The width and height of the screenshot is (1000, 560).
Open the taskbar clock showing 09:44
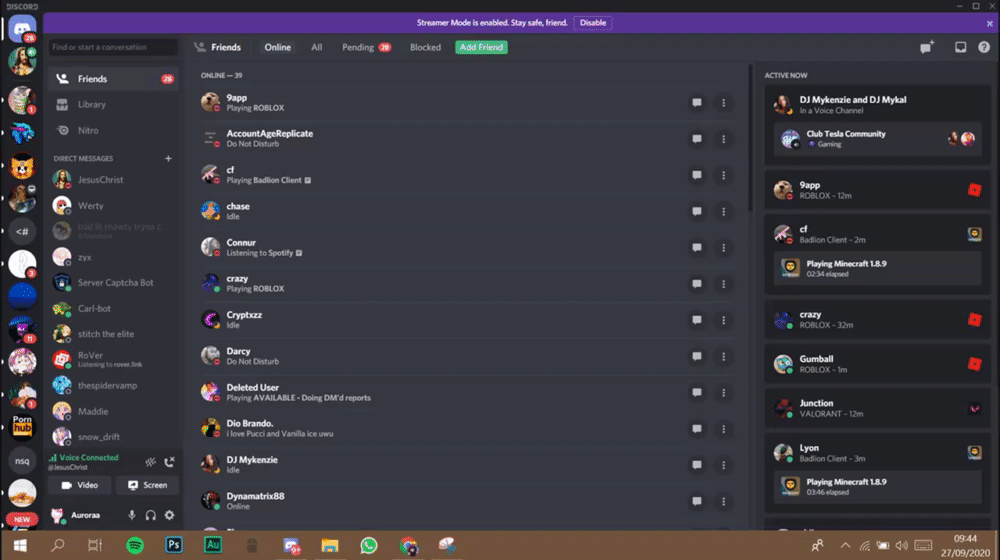tap(965, 545)
